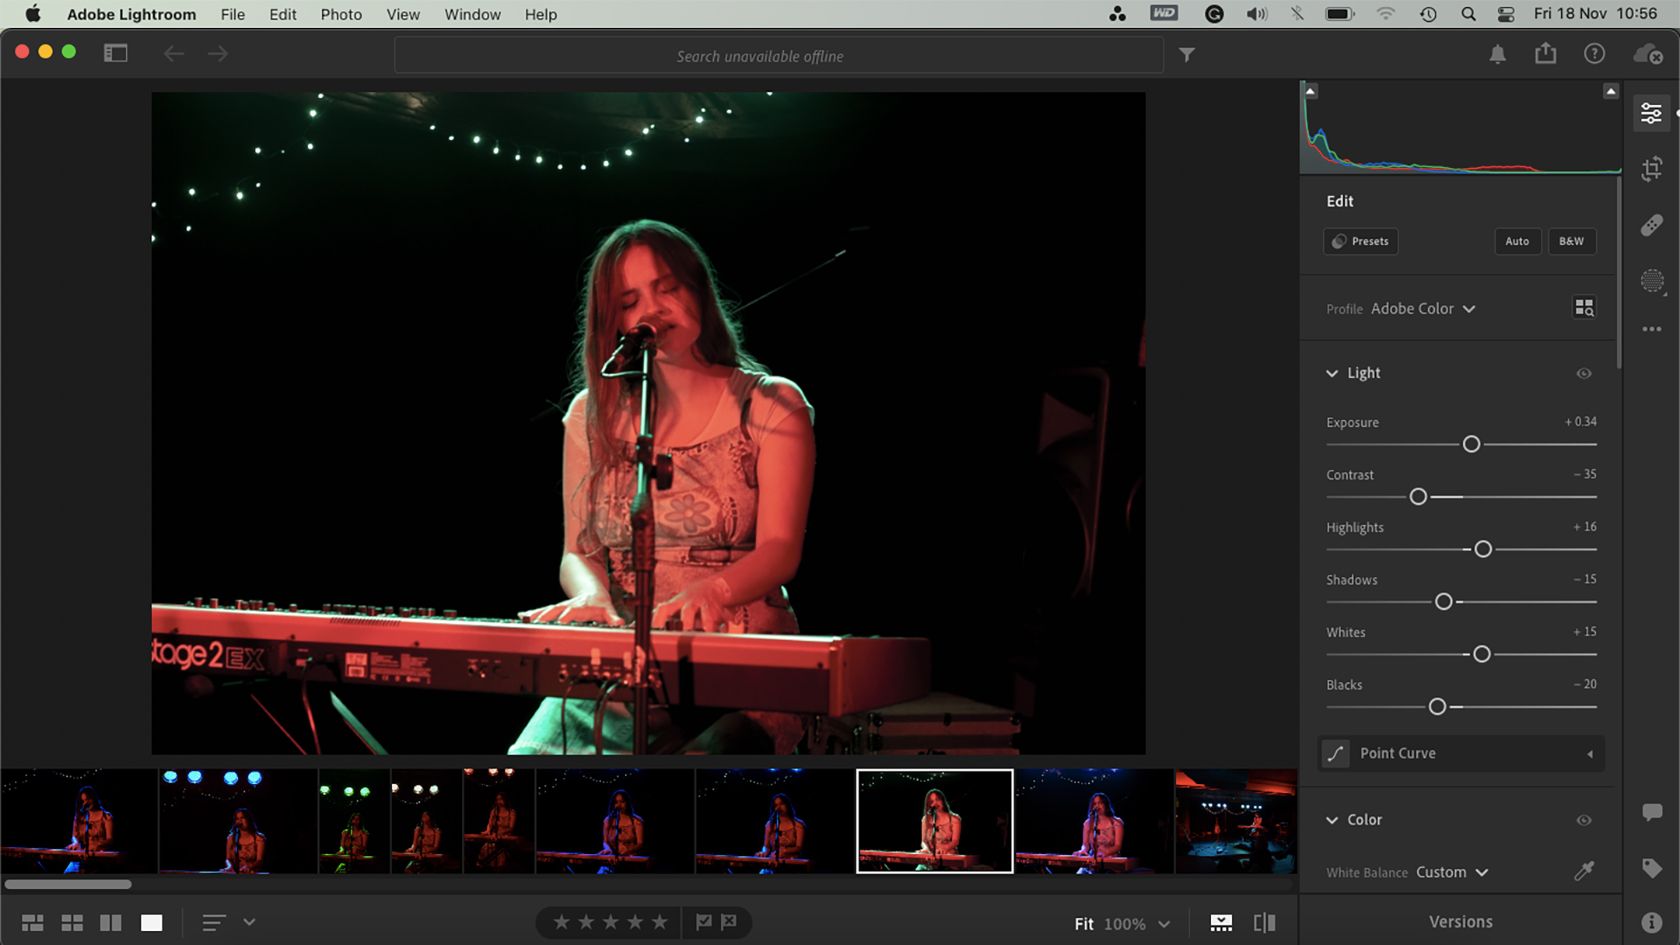The width and height of the screenshot is (1680, 945).
Task: Click the Exposure slider handle
Action: tap(1471, 444)
